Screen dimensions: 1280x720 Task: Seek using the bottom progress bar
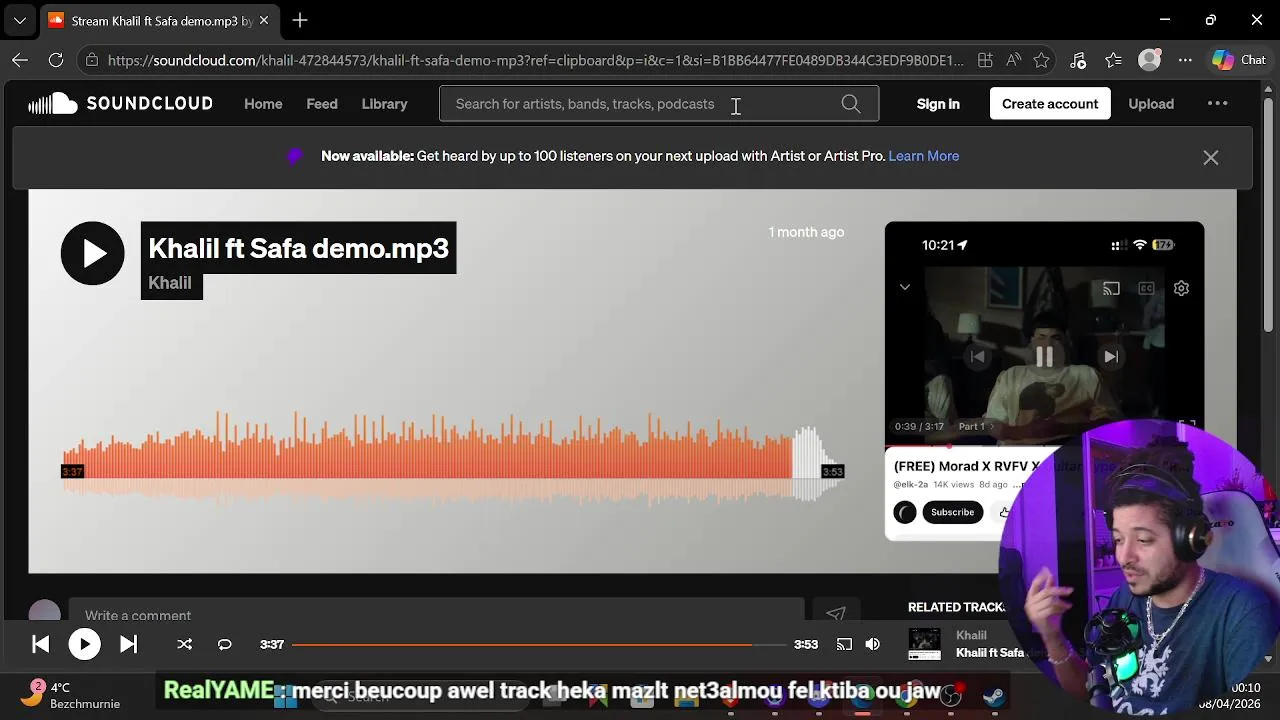click(x=539, y=645)
